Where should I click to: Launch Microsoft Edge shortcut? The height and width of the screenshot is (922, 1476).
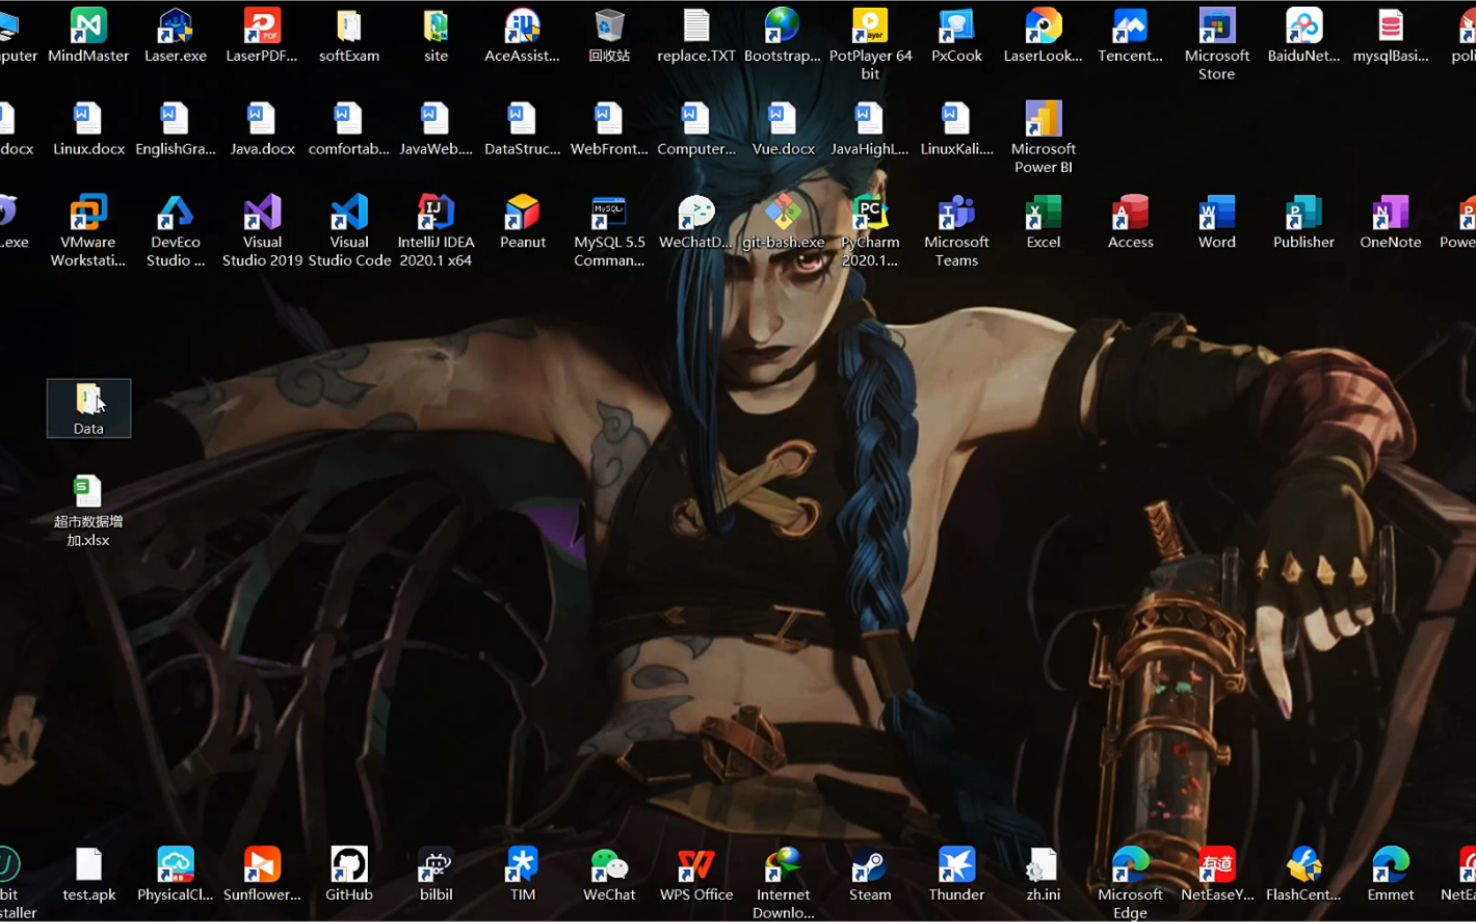point(1130,883)
